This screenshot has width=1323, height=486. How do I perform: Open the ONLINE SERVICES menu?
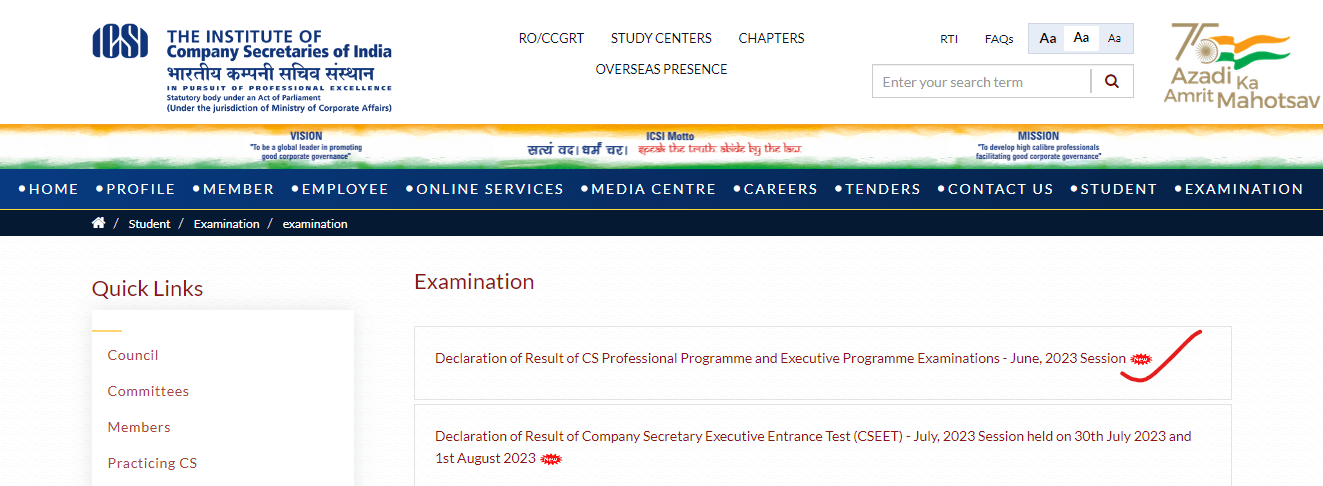(x=485, y=189)
